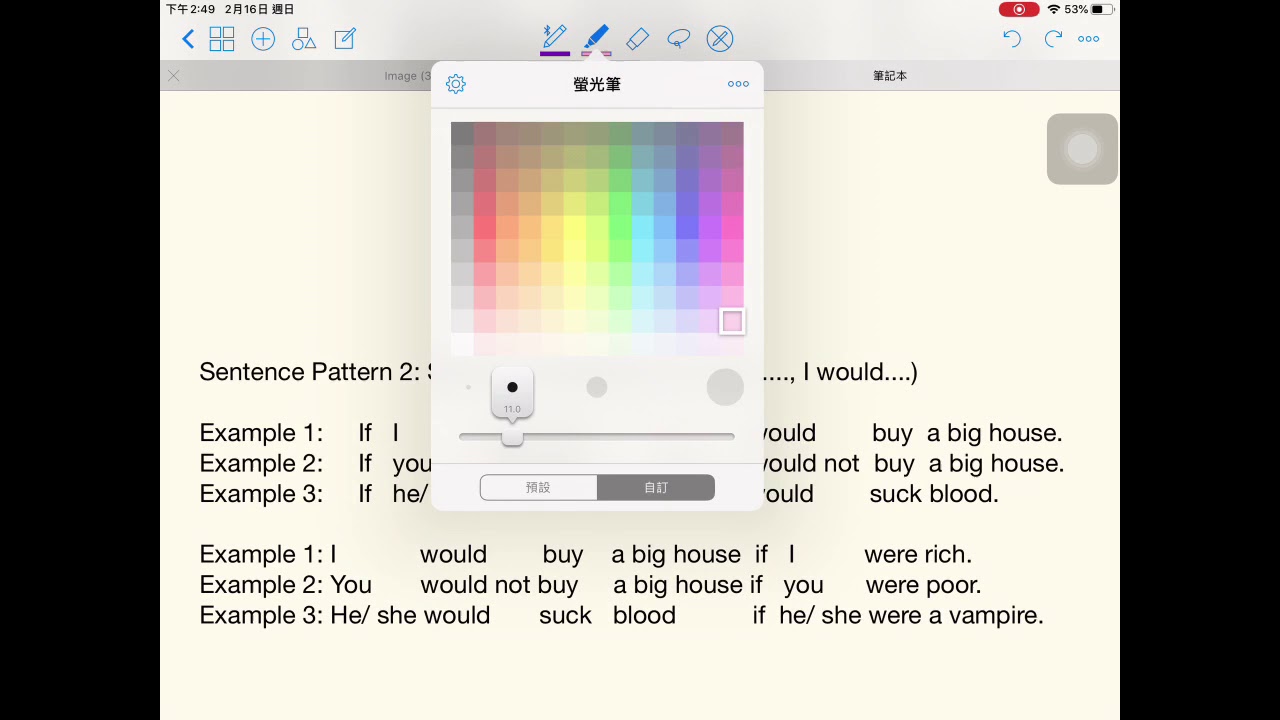Image resolution: width=1280 pixels, height=720 pixels.
Task: Tap the circled X close tools icon
Action: [720, 39]
